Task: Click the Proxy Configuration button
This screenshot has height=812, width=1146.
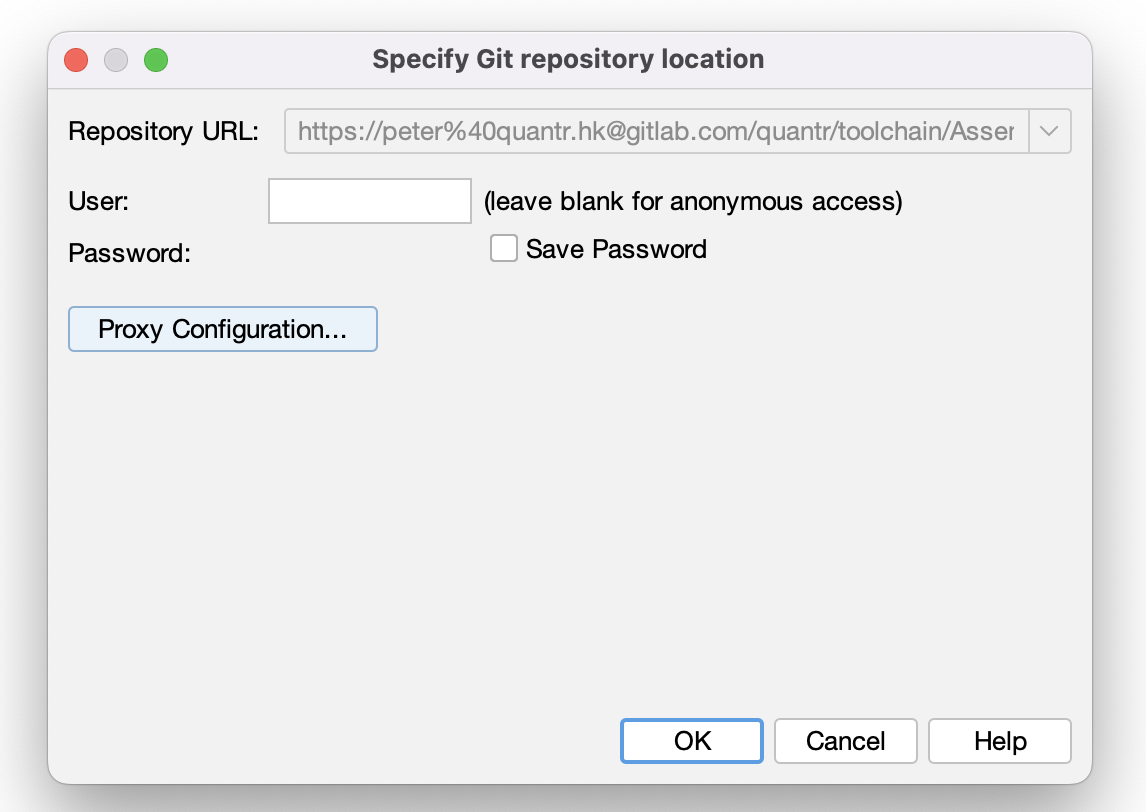Action: pos(222,329)
